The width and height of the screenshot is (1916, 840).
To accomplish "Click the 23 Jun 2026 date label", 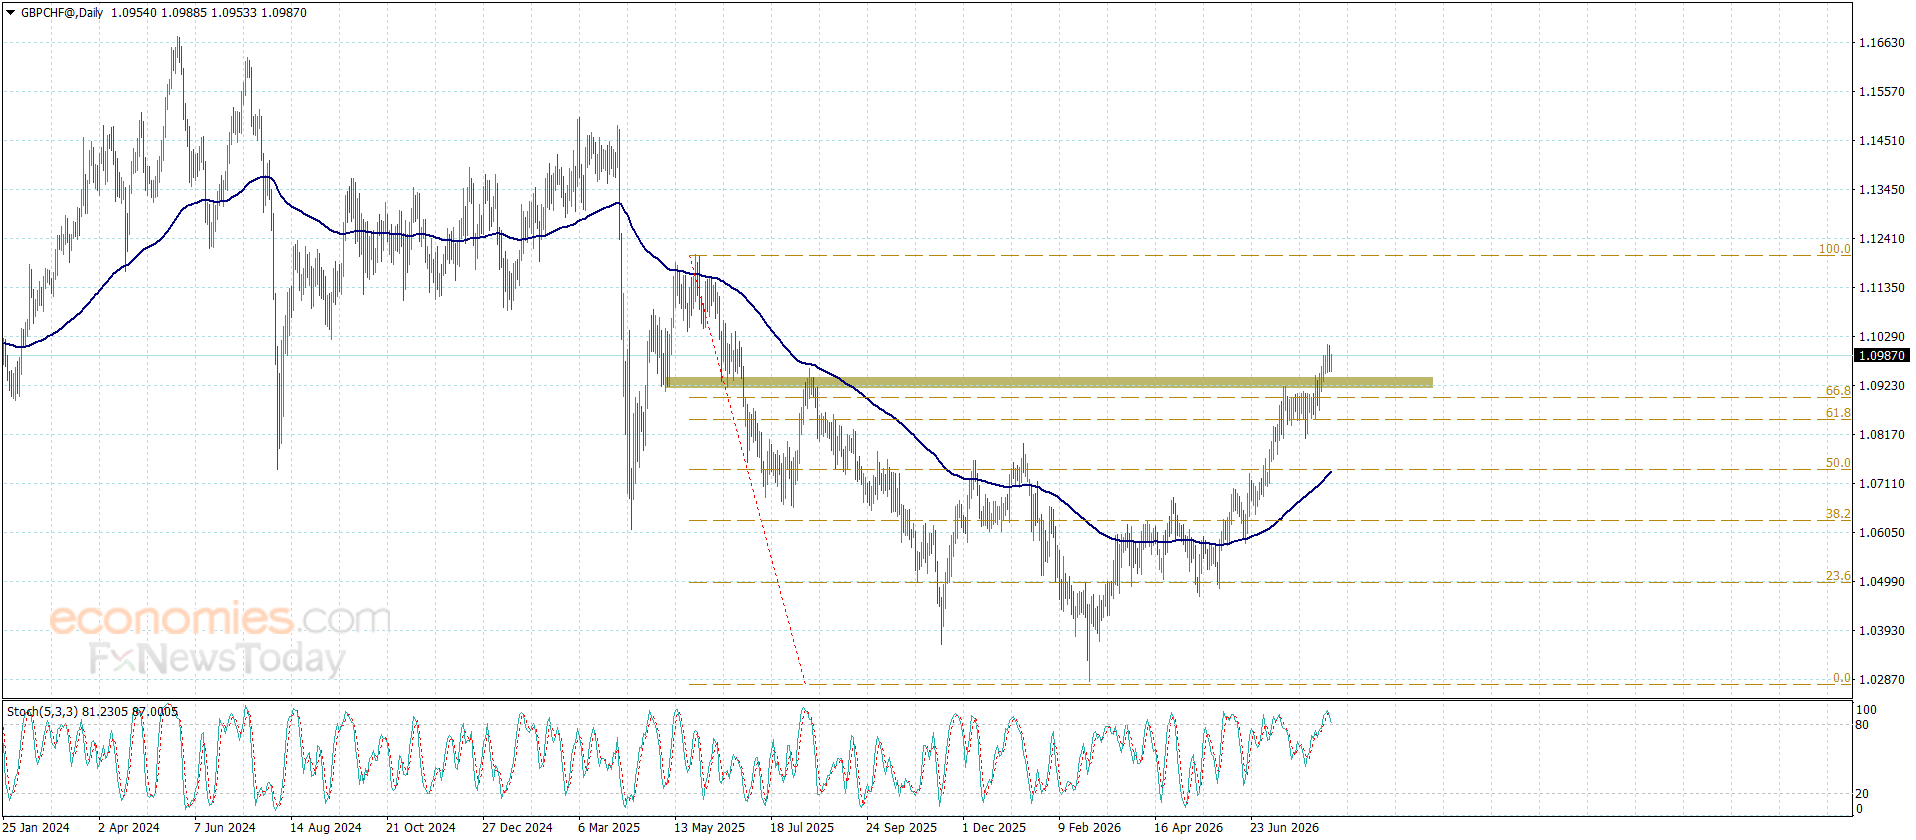I will pyautogui.click(x=1284, y=828).
